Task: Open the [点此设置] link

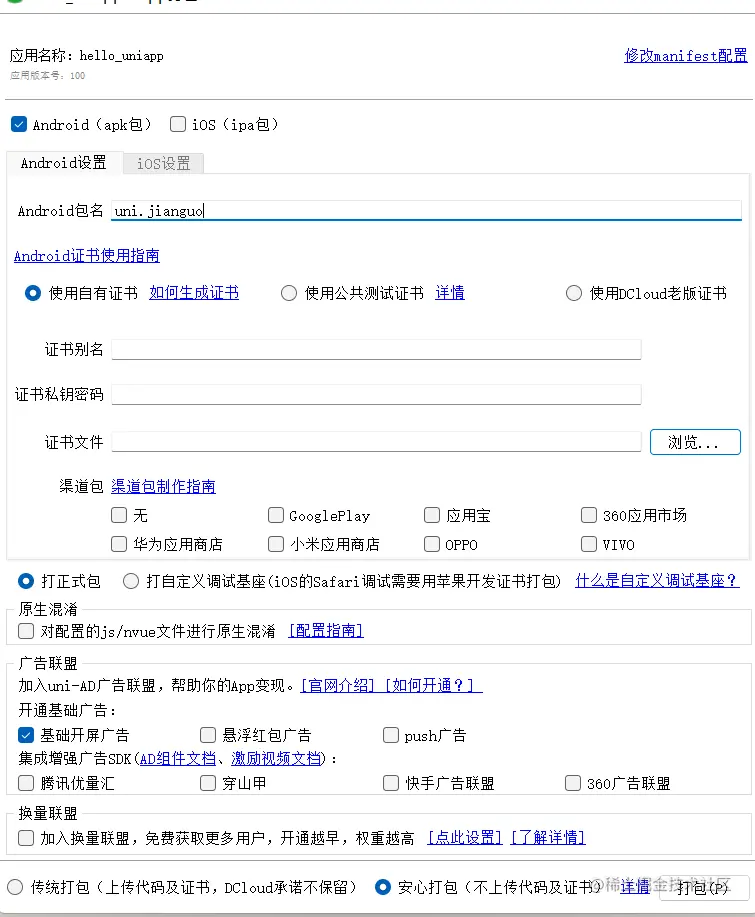Action: (464, 838)
